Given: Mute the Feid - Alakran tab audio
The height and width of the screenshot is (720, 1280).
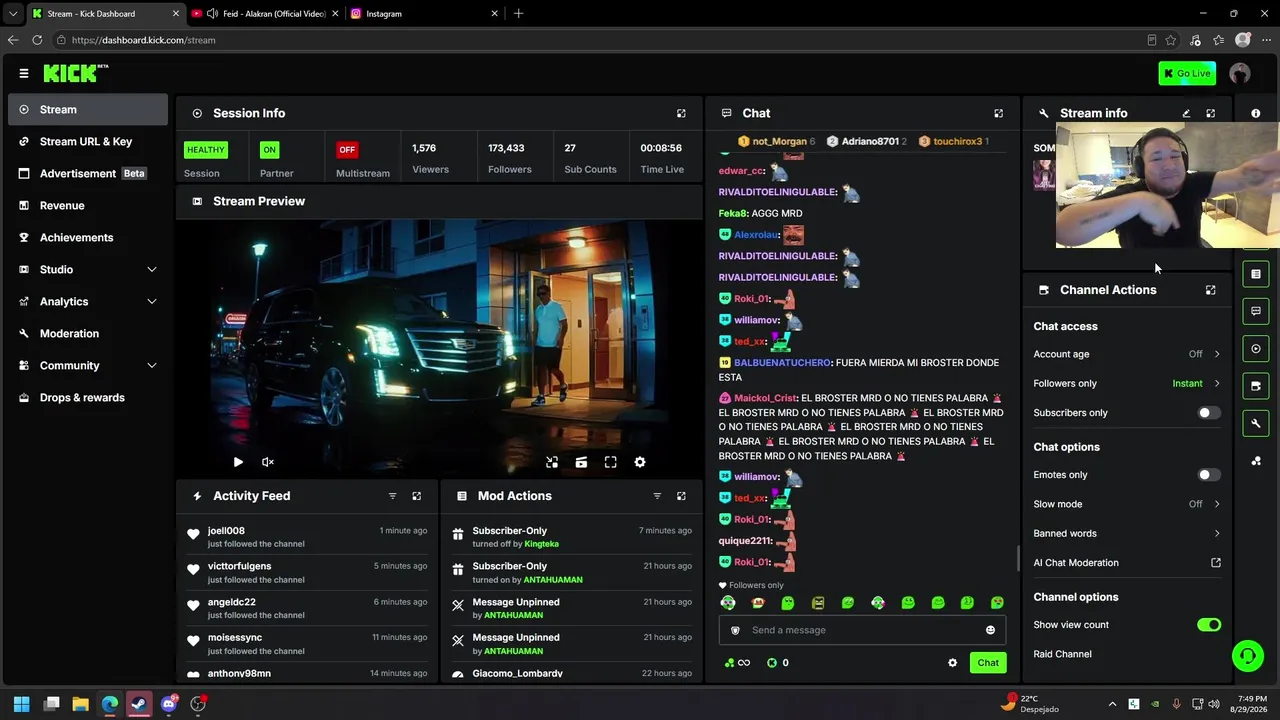Looking at the screenshot, I should click(212, 14).
